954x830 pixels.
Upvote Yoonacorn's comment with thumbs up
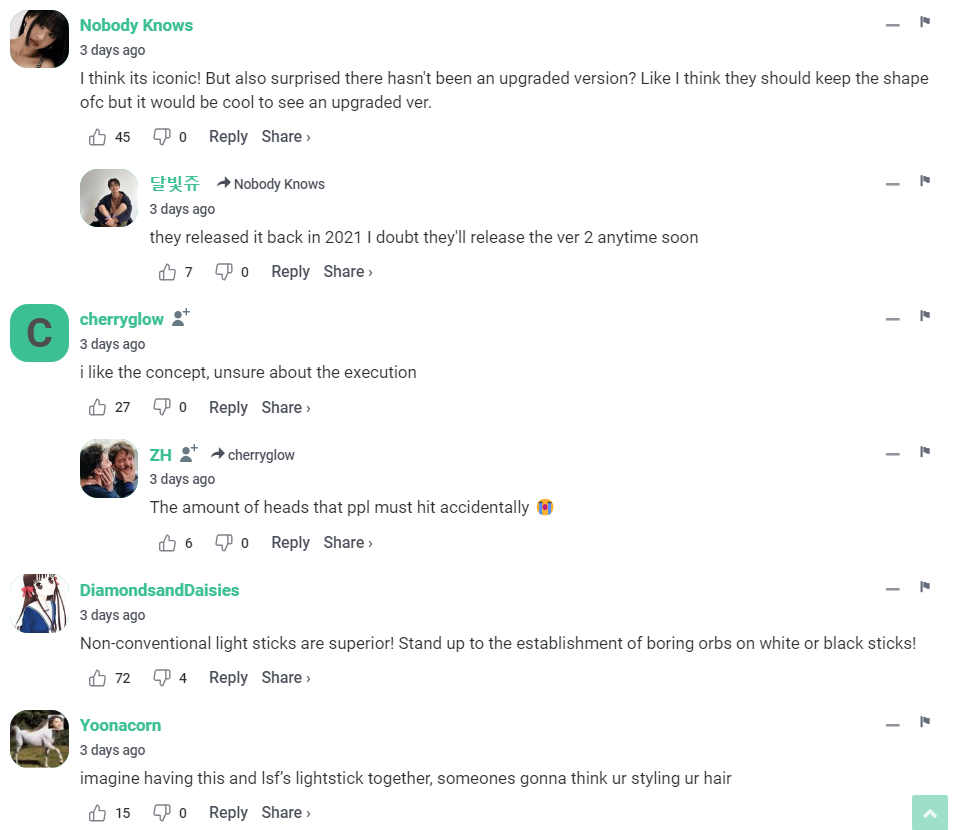pos(98,813)
